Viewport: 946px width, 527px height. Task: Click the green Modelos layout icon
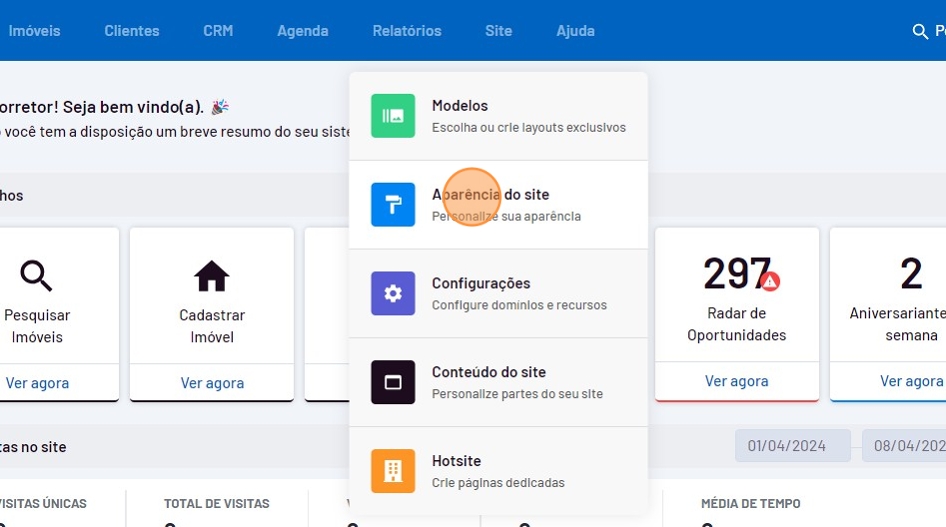[x=393, y=116]
